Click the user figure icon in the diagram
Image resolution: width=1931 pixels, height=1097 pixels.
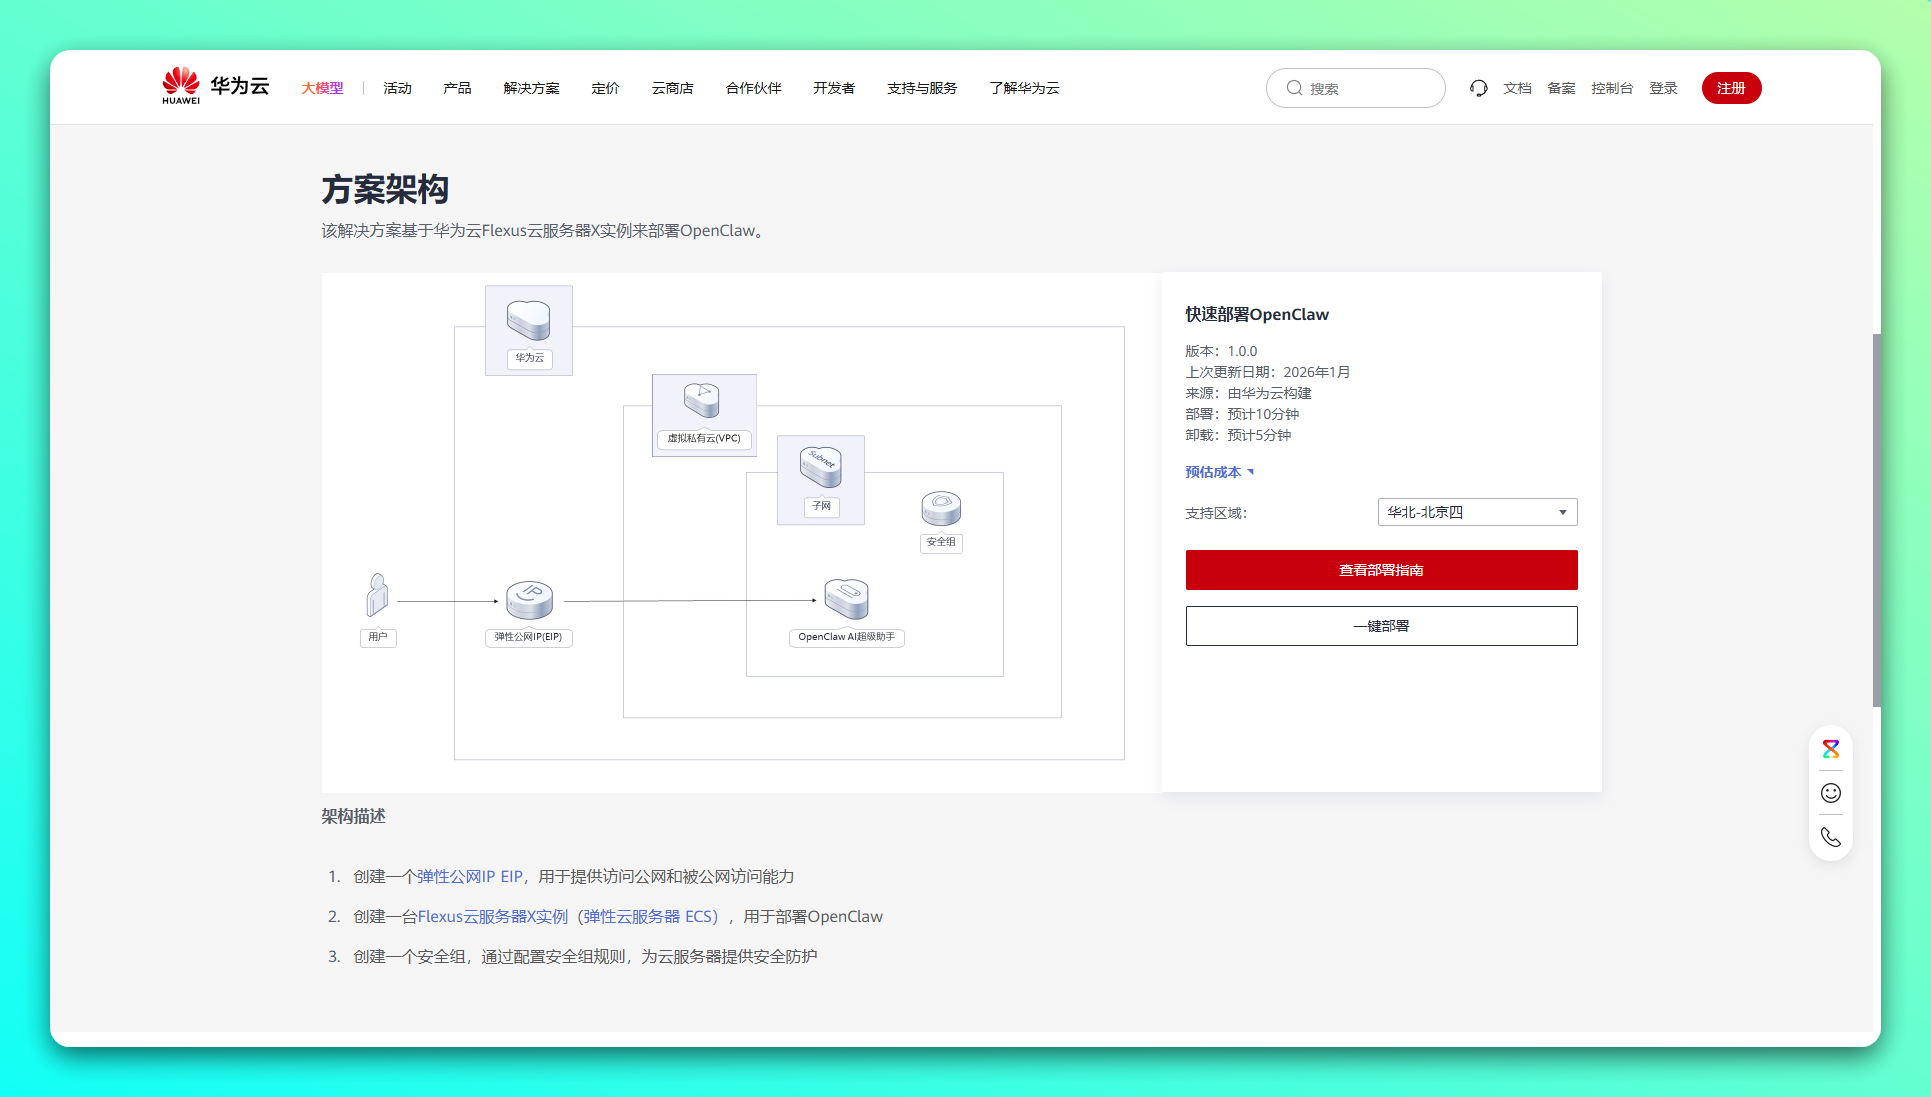377,595
